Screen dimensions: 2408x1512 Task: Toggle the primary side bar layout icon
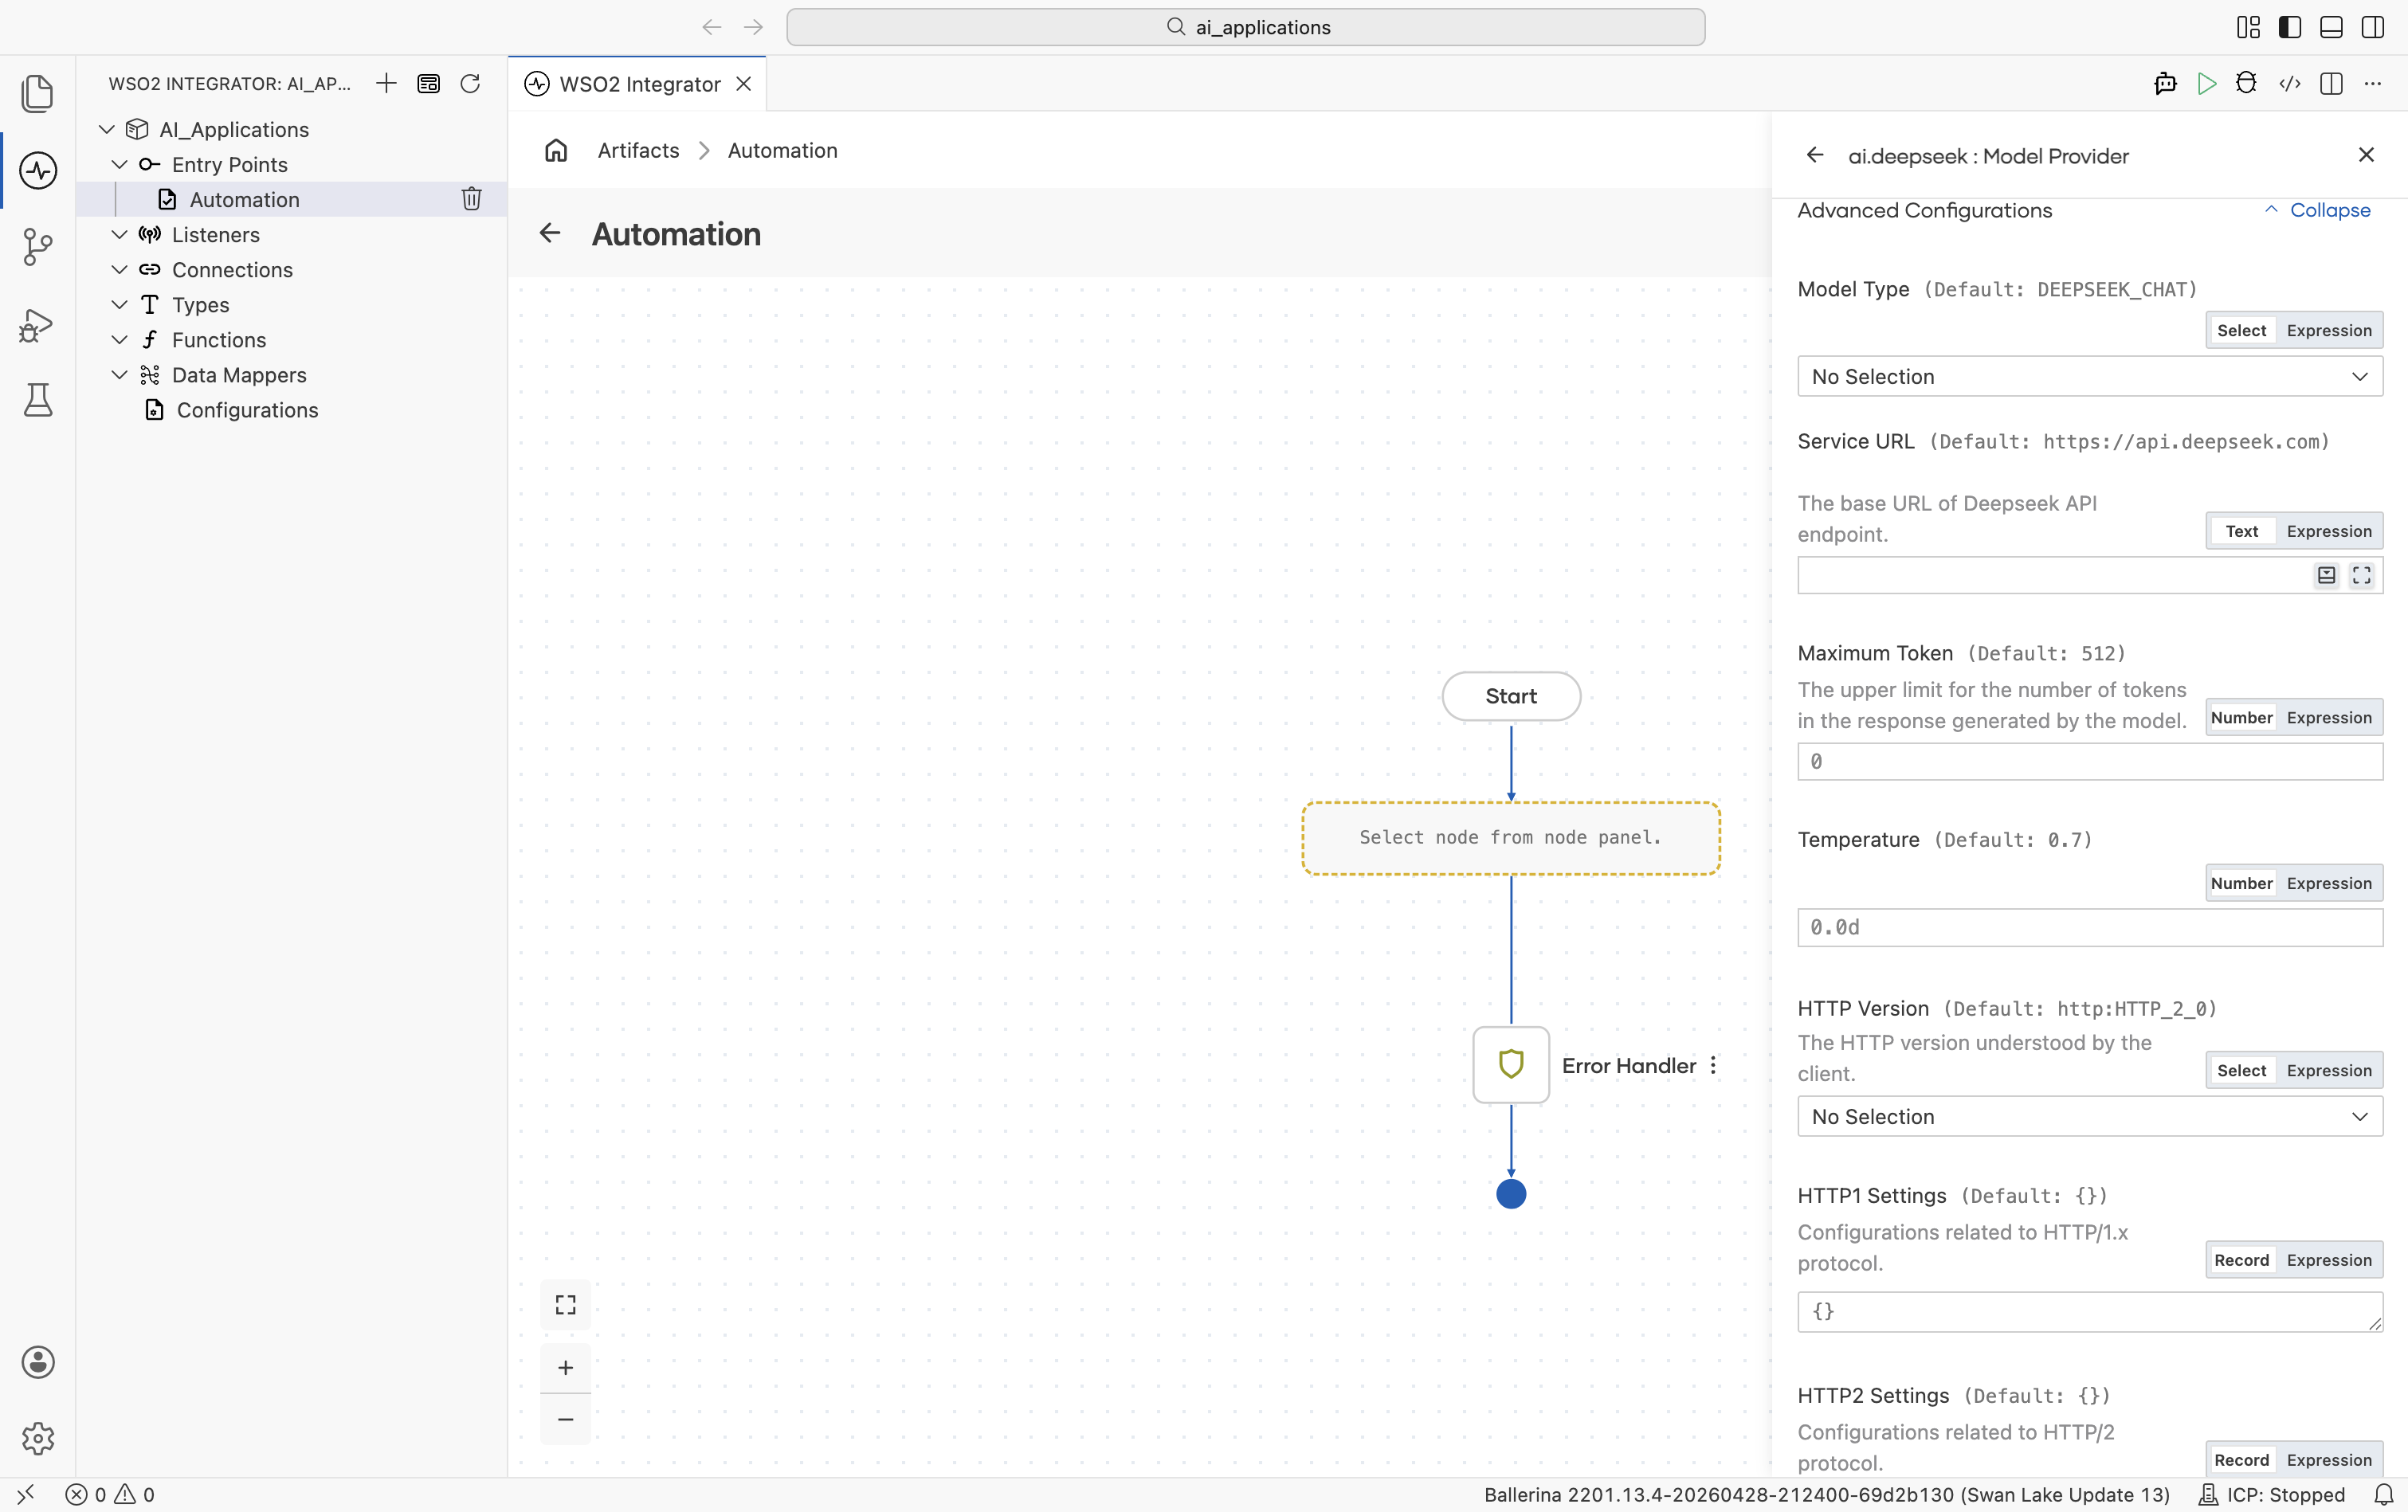pyautogui.click(x=2289, y=27)
